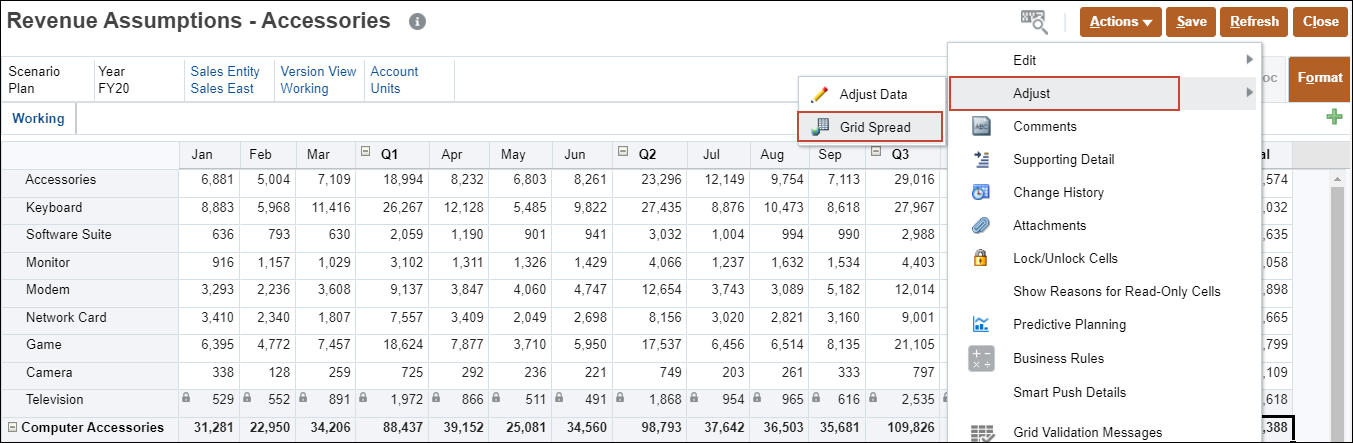
Task: Collapse the Q1 column group
Action: (364, 153)
